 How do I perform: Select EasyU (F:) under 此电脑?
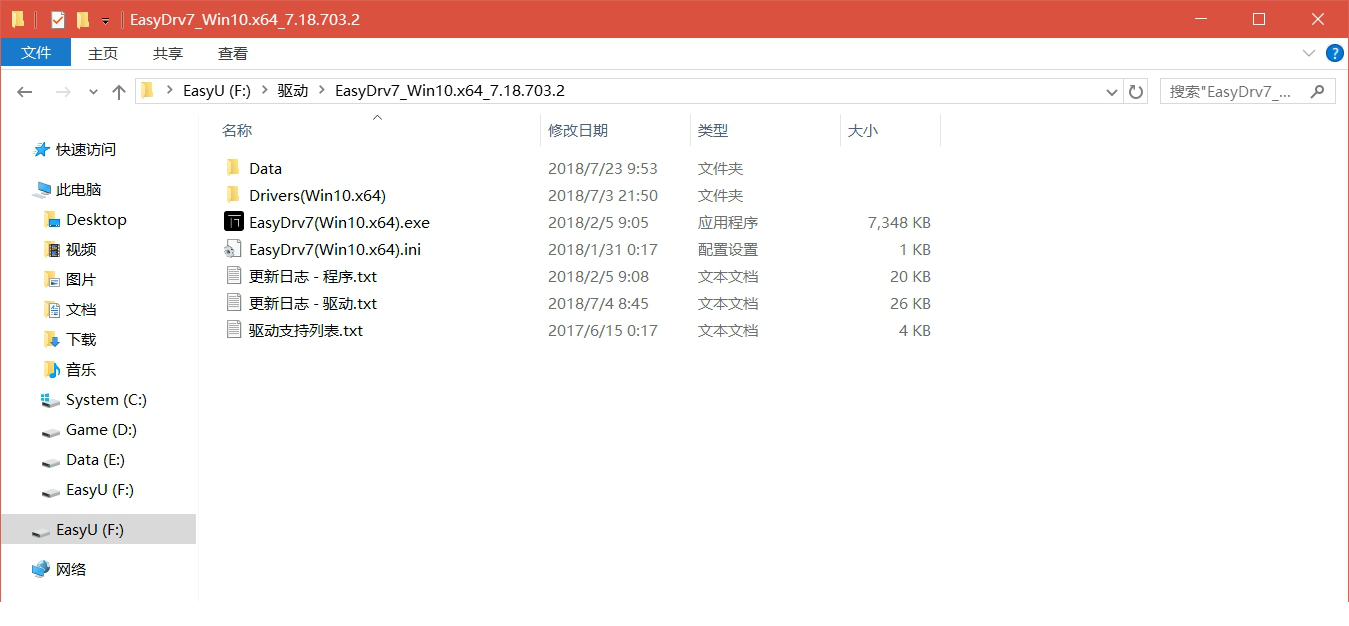click(x=99, y=490)
